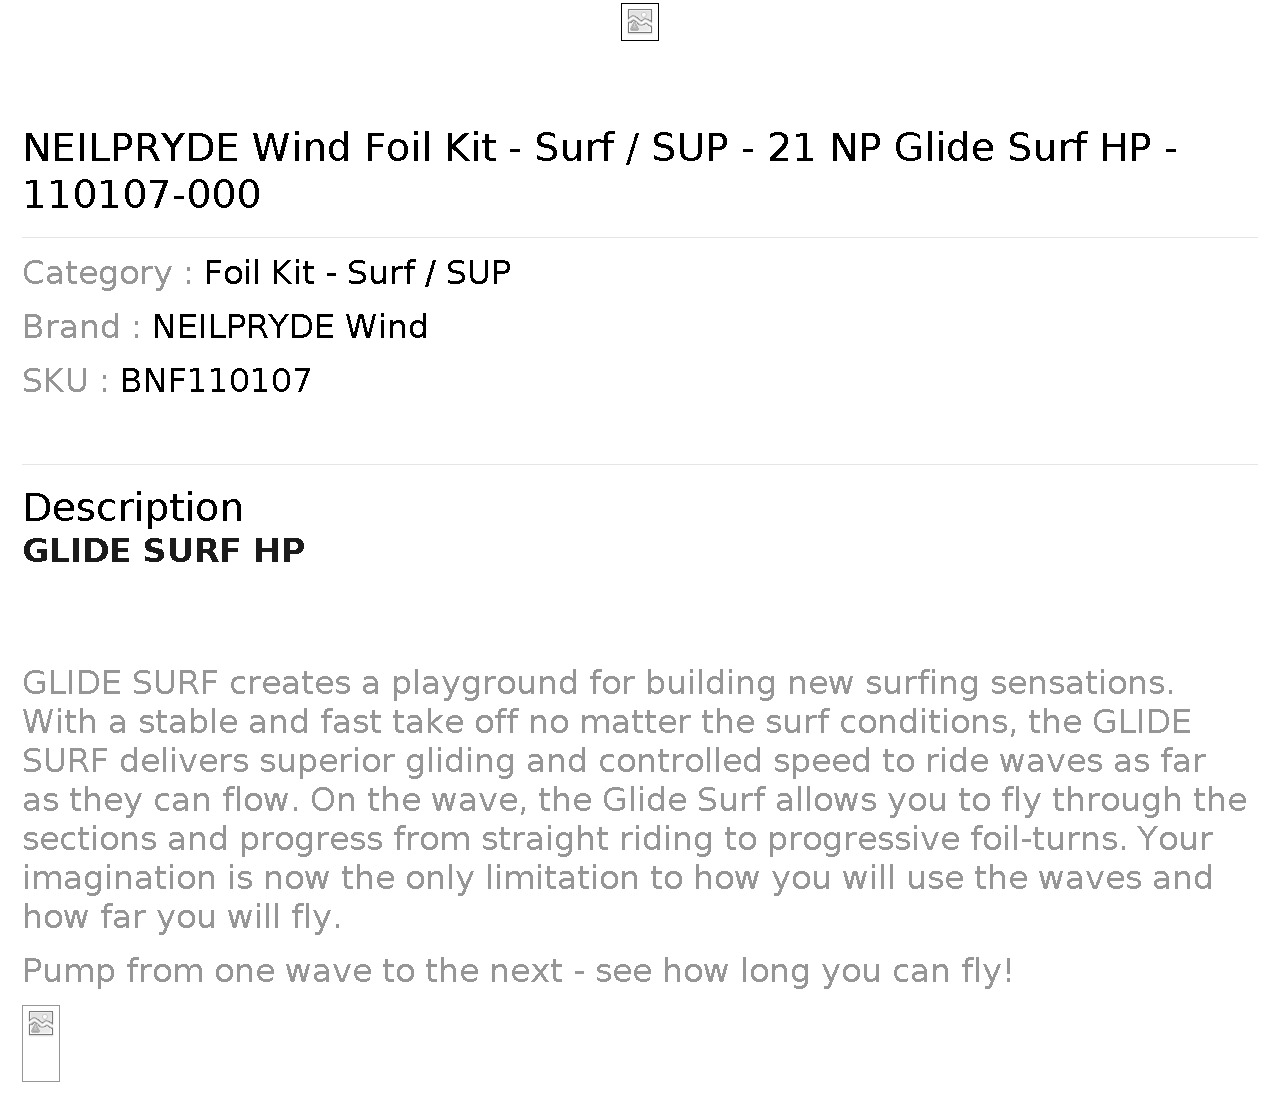Viewport: 1280px width, 1112px height.
Task: Click the SKU label
Action: (x=66, y=380)
